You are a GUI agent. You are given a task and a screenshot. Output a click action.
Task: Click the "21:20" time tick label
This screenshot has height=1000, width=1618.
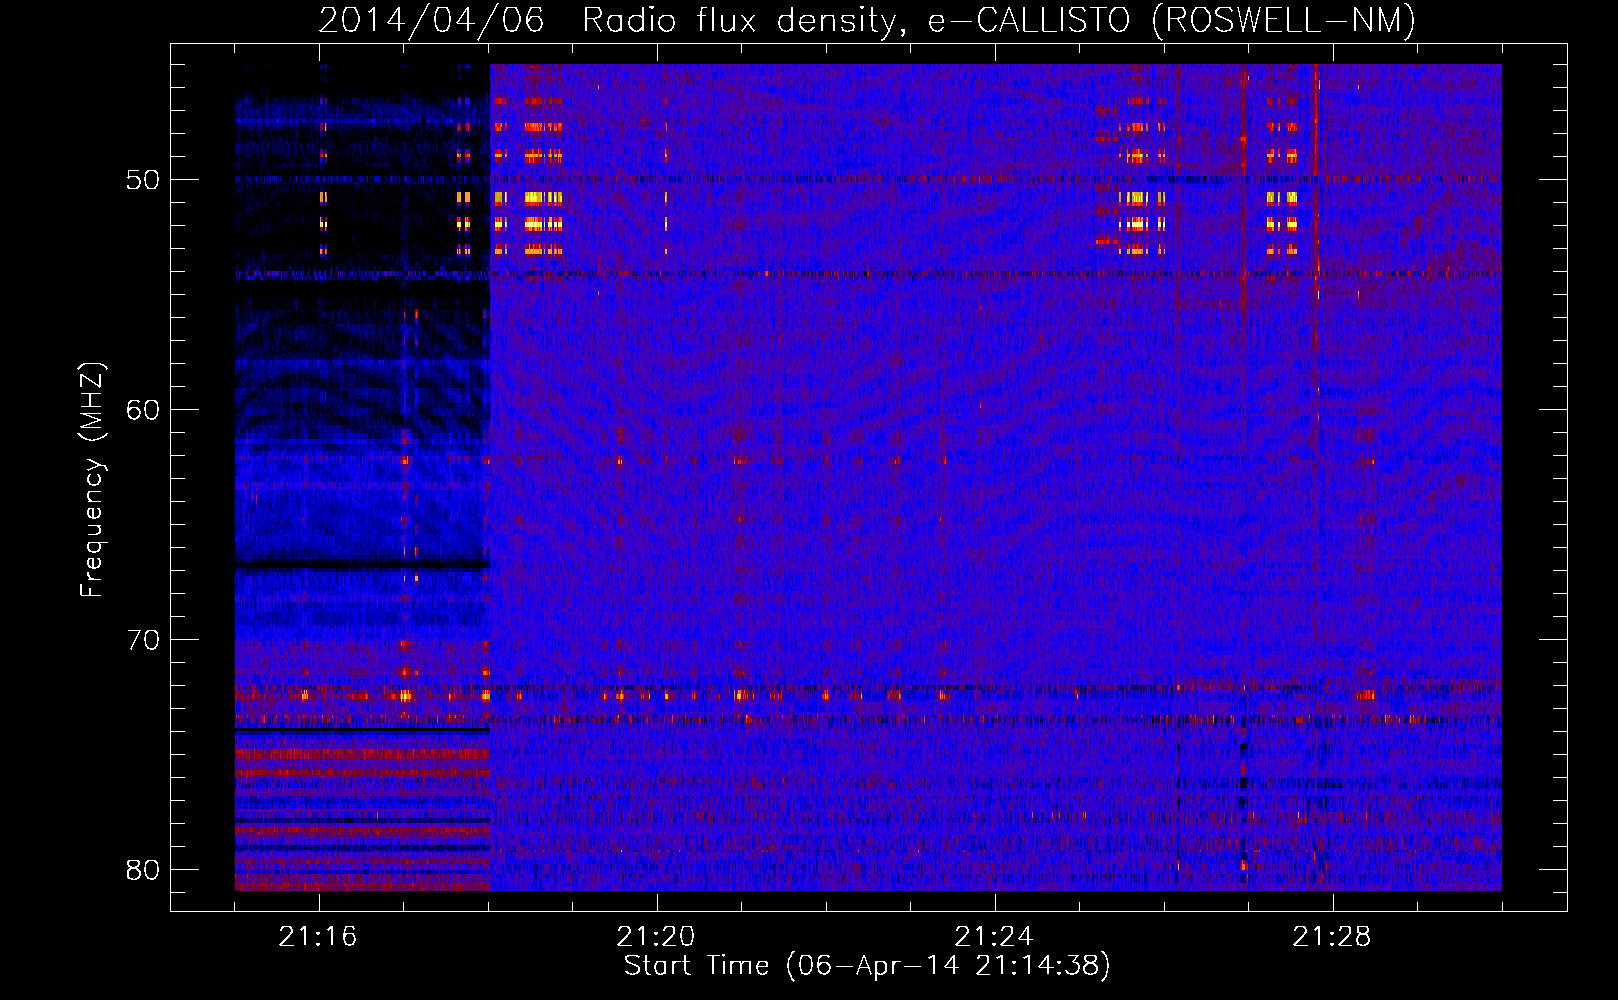coord(657,937)
